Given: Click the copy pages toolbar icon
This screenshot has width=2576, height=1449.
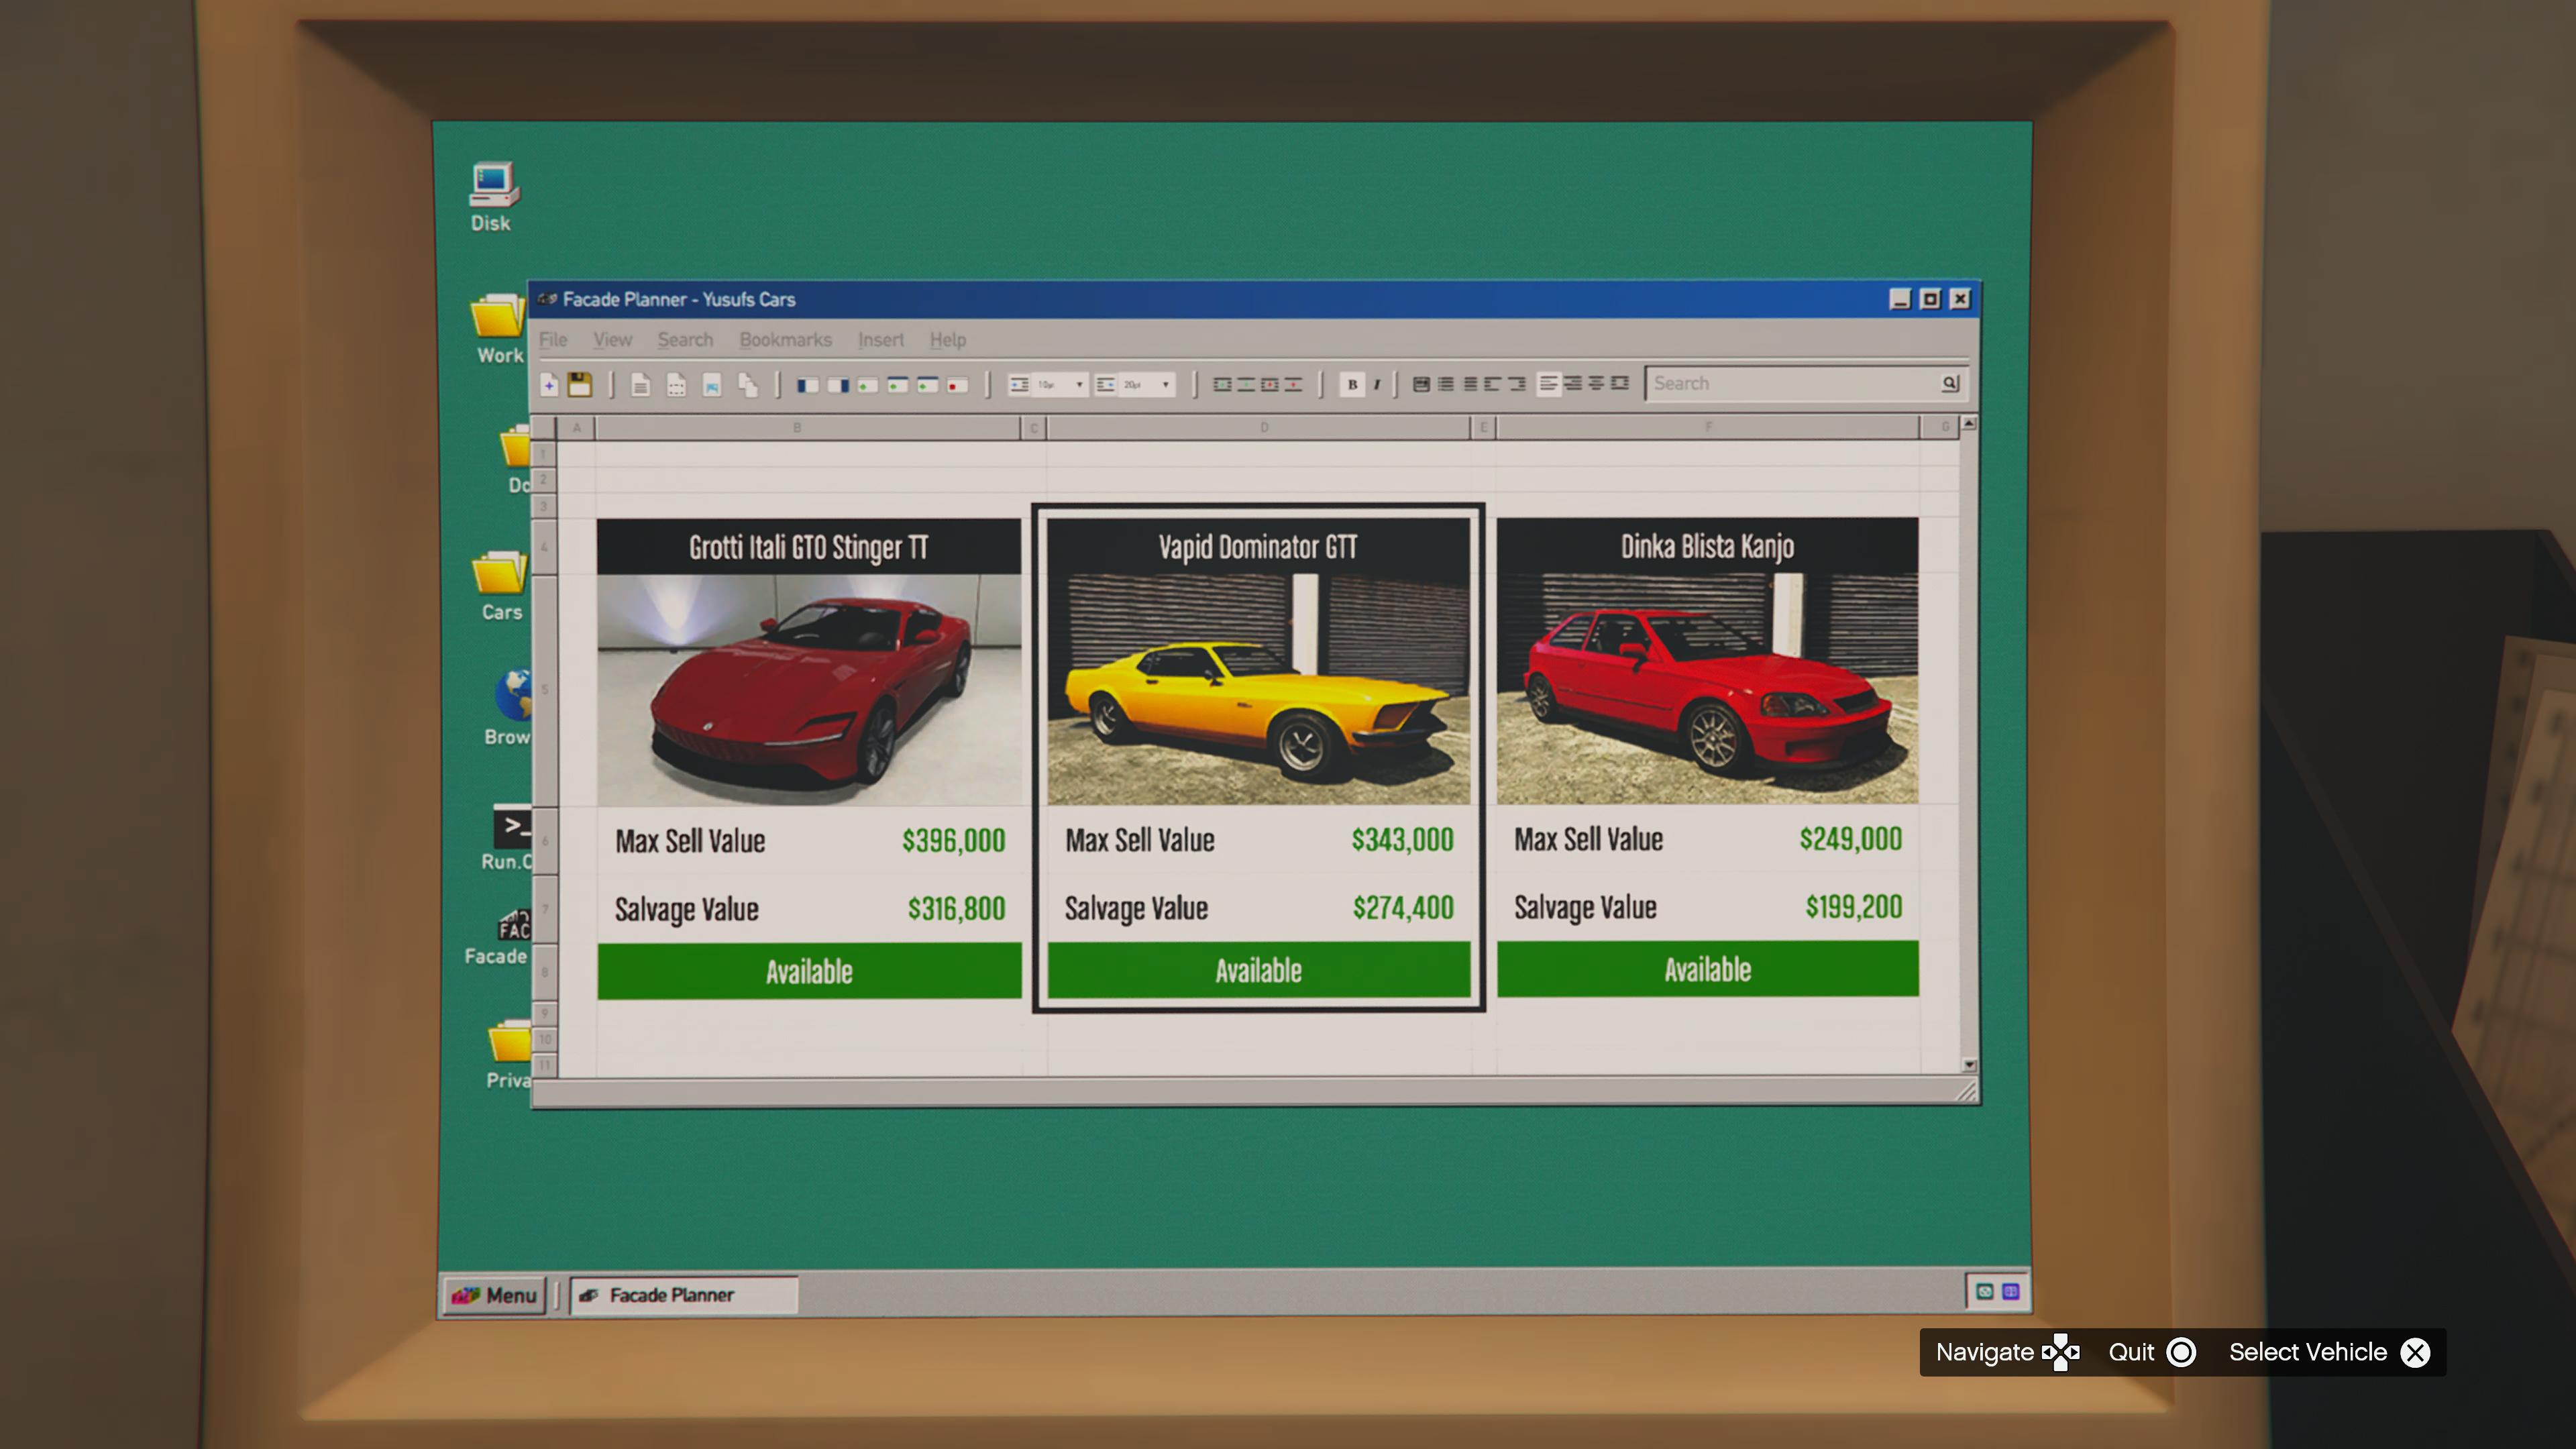Looking at the screenshot, I should point(747,385).
